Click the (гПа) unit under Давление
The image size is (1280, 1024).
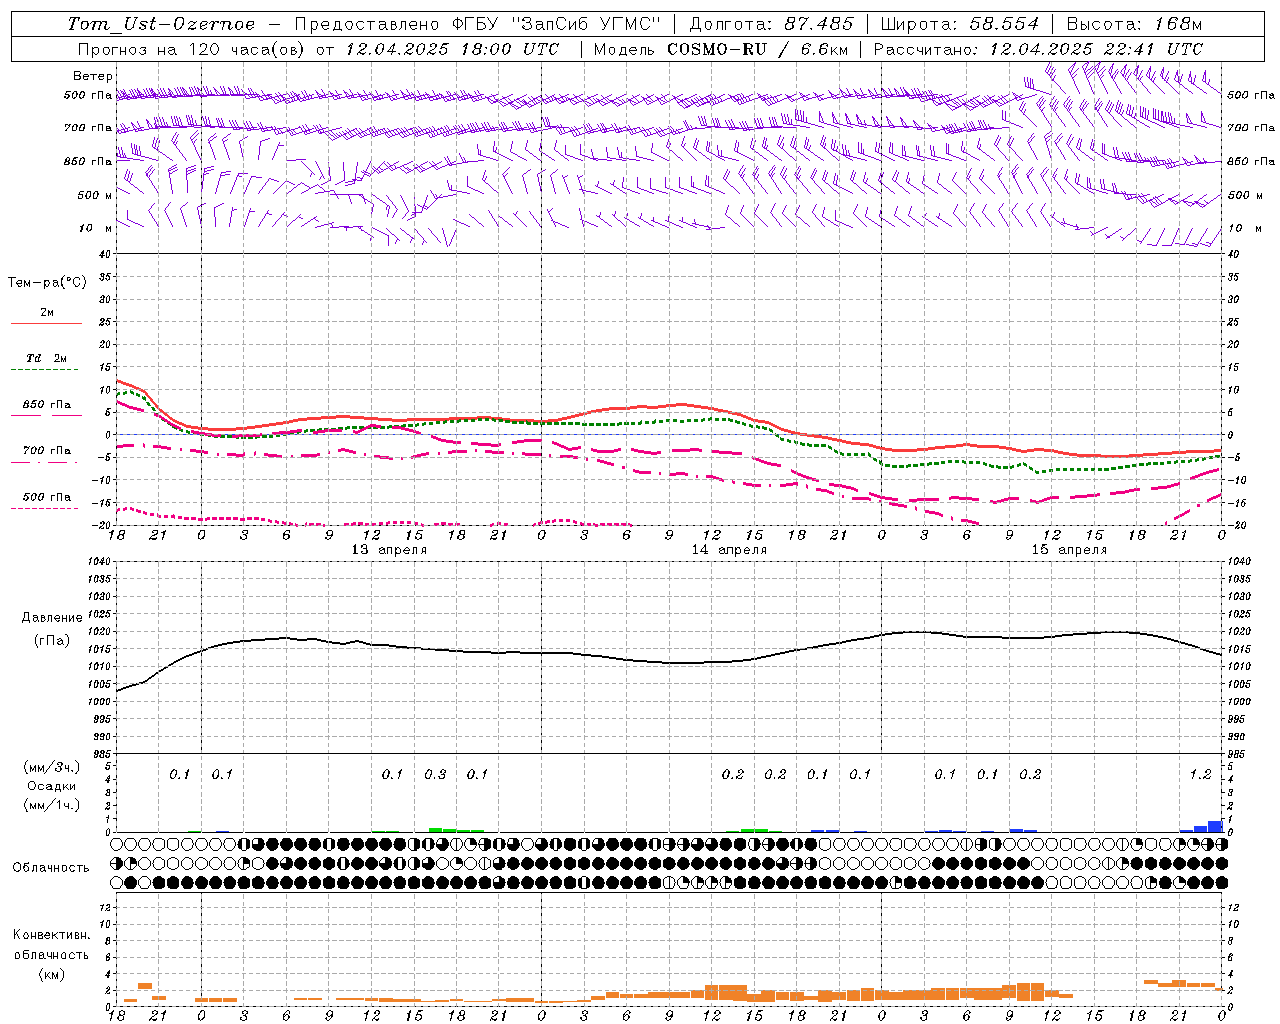(52, 640)
